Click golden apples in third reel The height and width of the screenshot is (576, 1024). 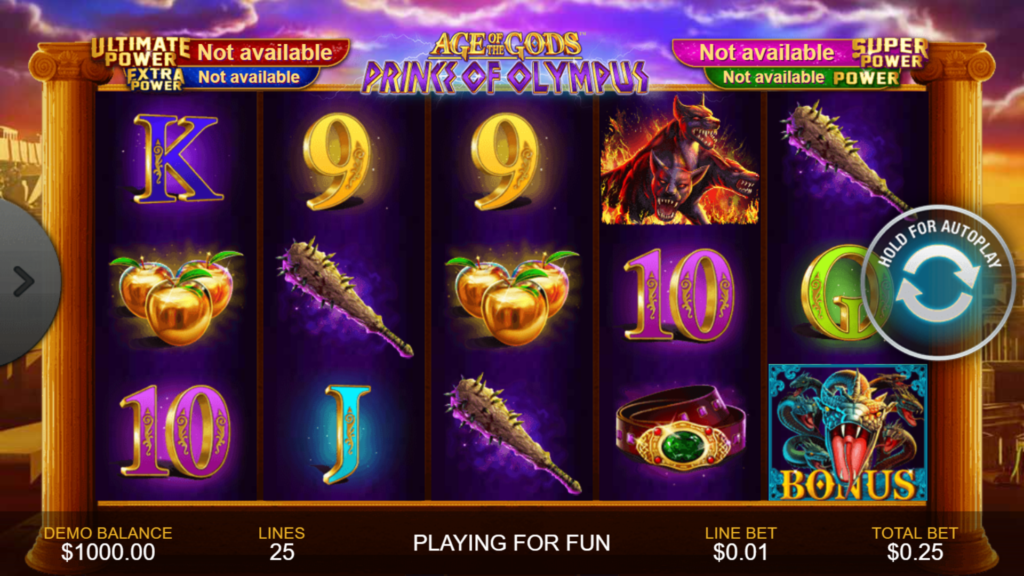[511, 297]
